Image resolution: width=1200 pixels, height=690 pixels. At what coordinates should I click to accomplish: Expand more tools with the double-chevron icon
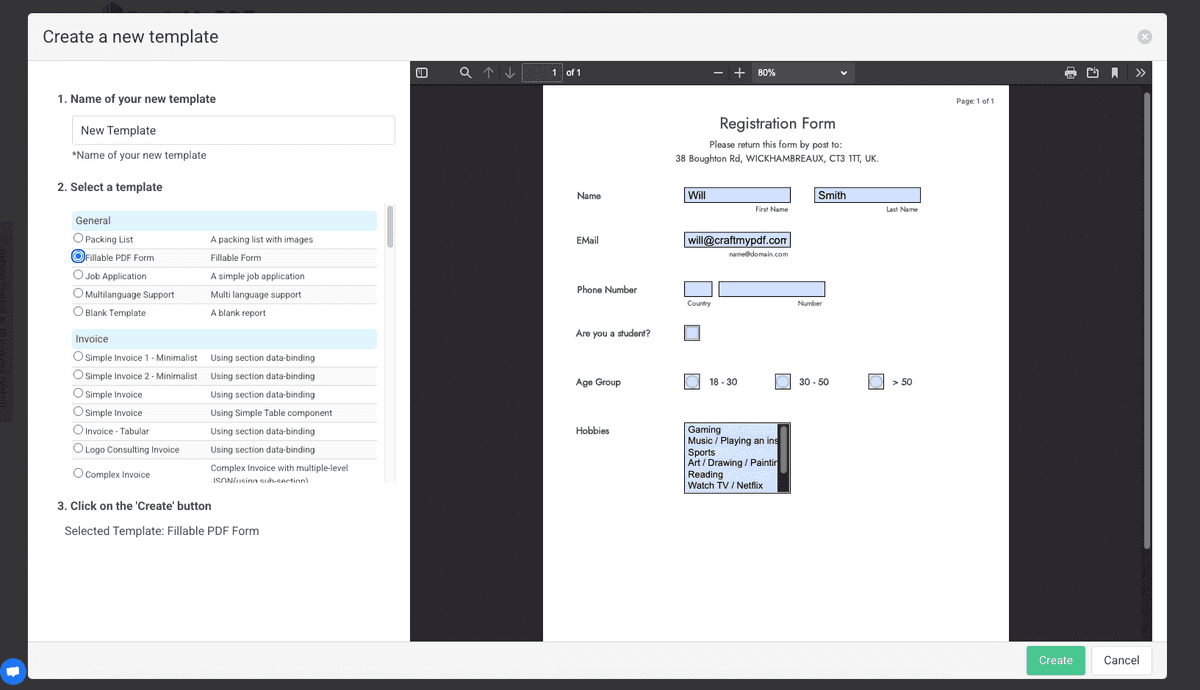coord(1141,72)
